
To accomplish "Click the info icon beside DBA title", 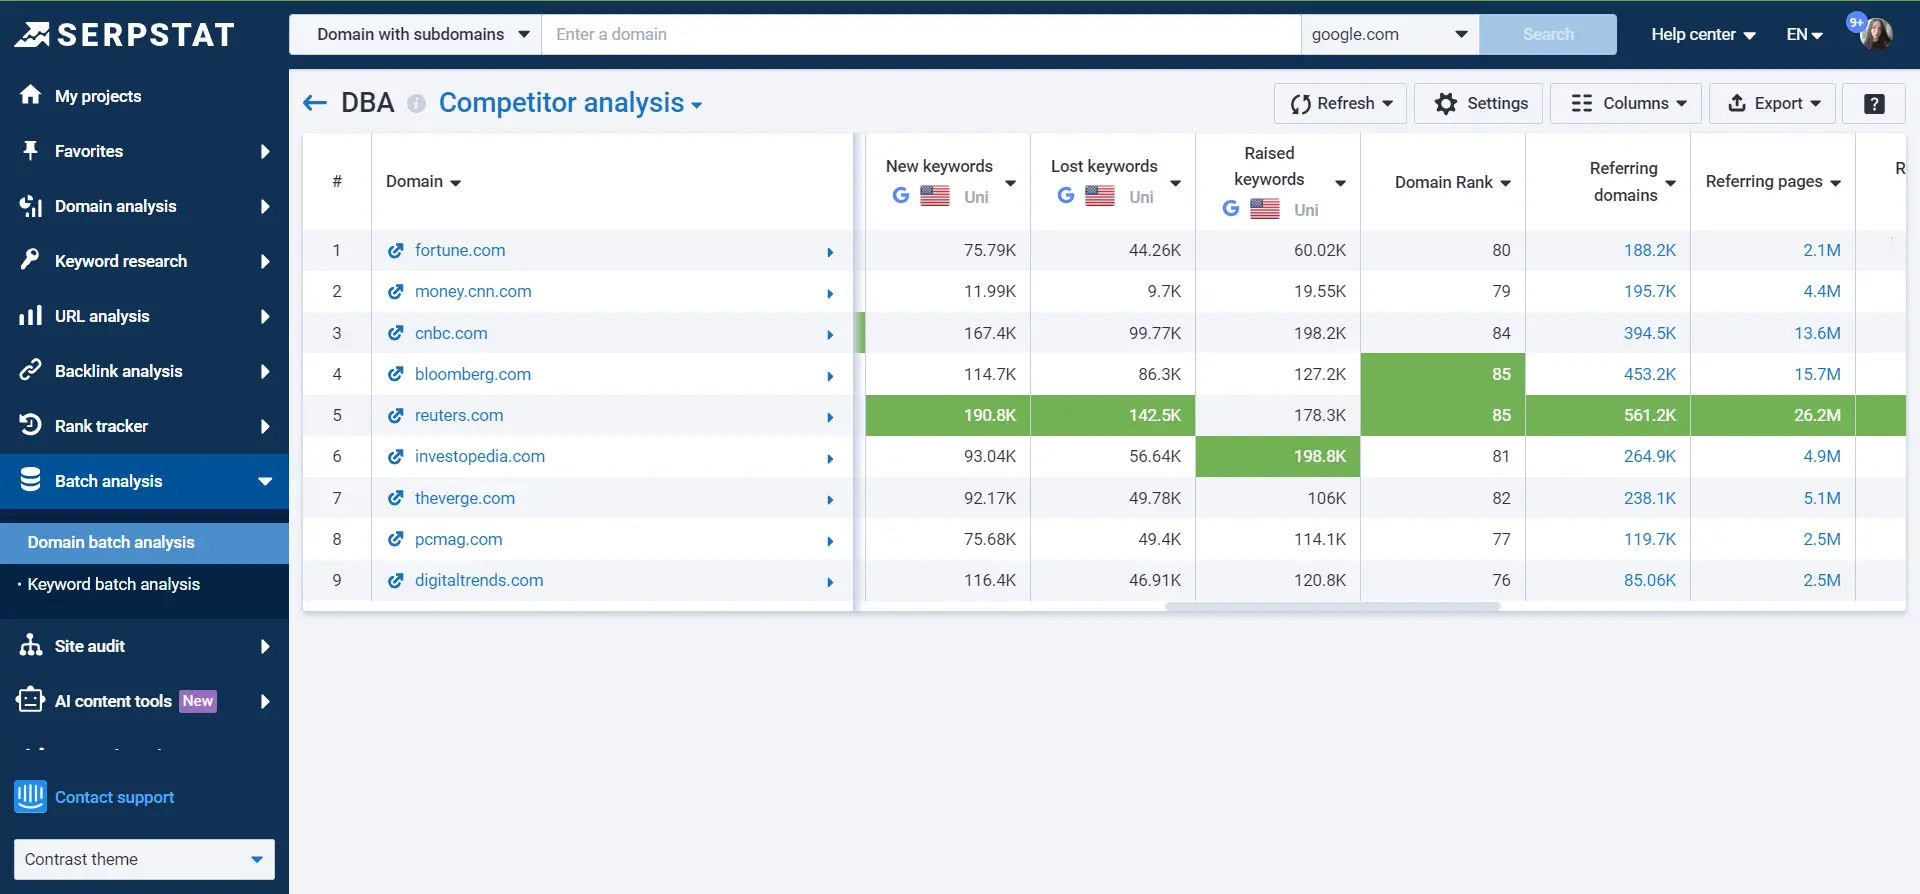I will (x=416, y=104).
